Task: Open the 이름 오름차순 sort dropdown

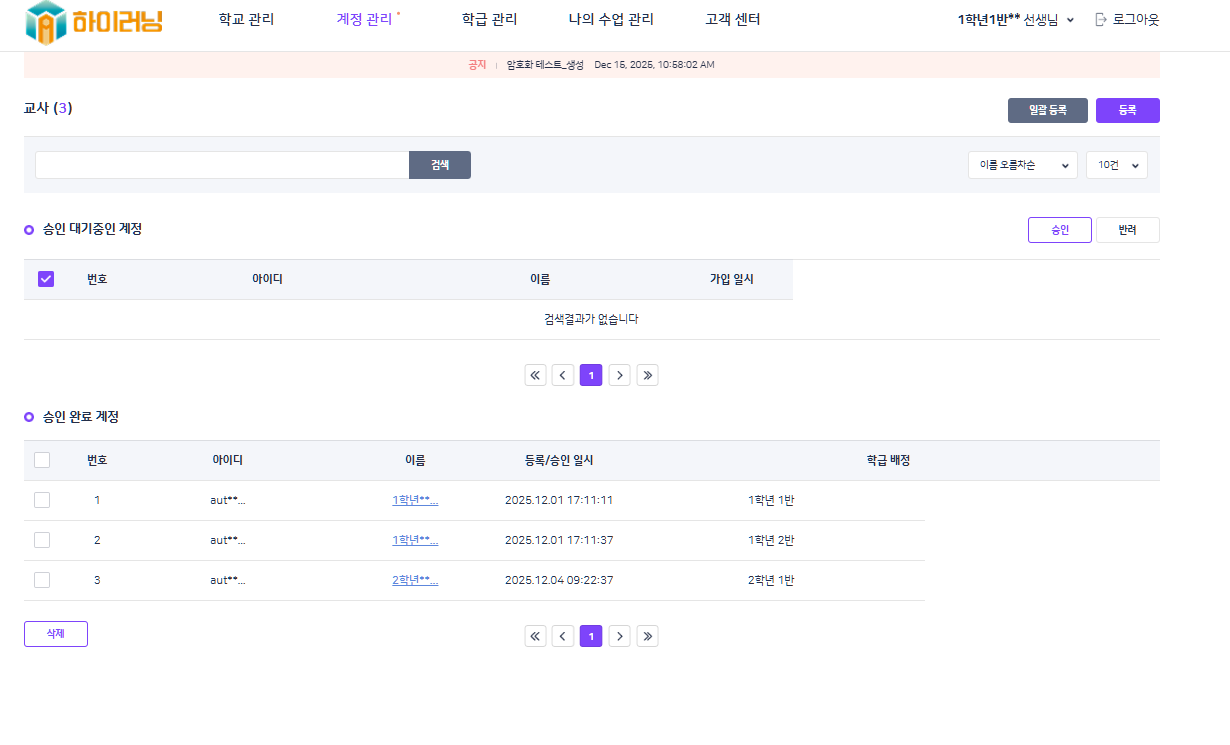Action: click(1022, 165)
